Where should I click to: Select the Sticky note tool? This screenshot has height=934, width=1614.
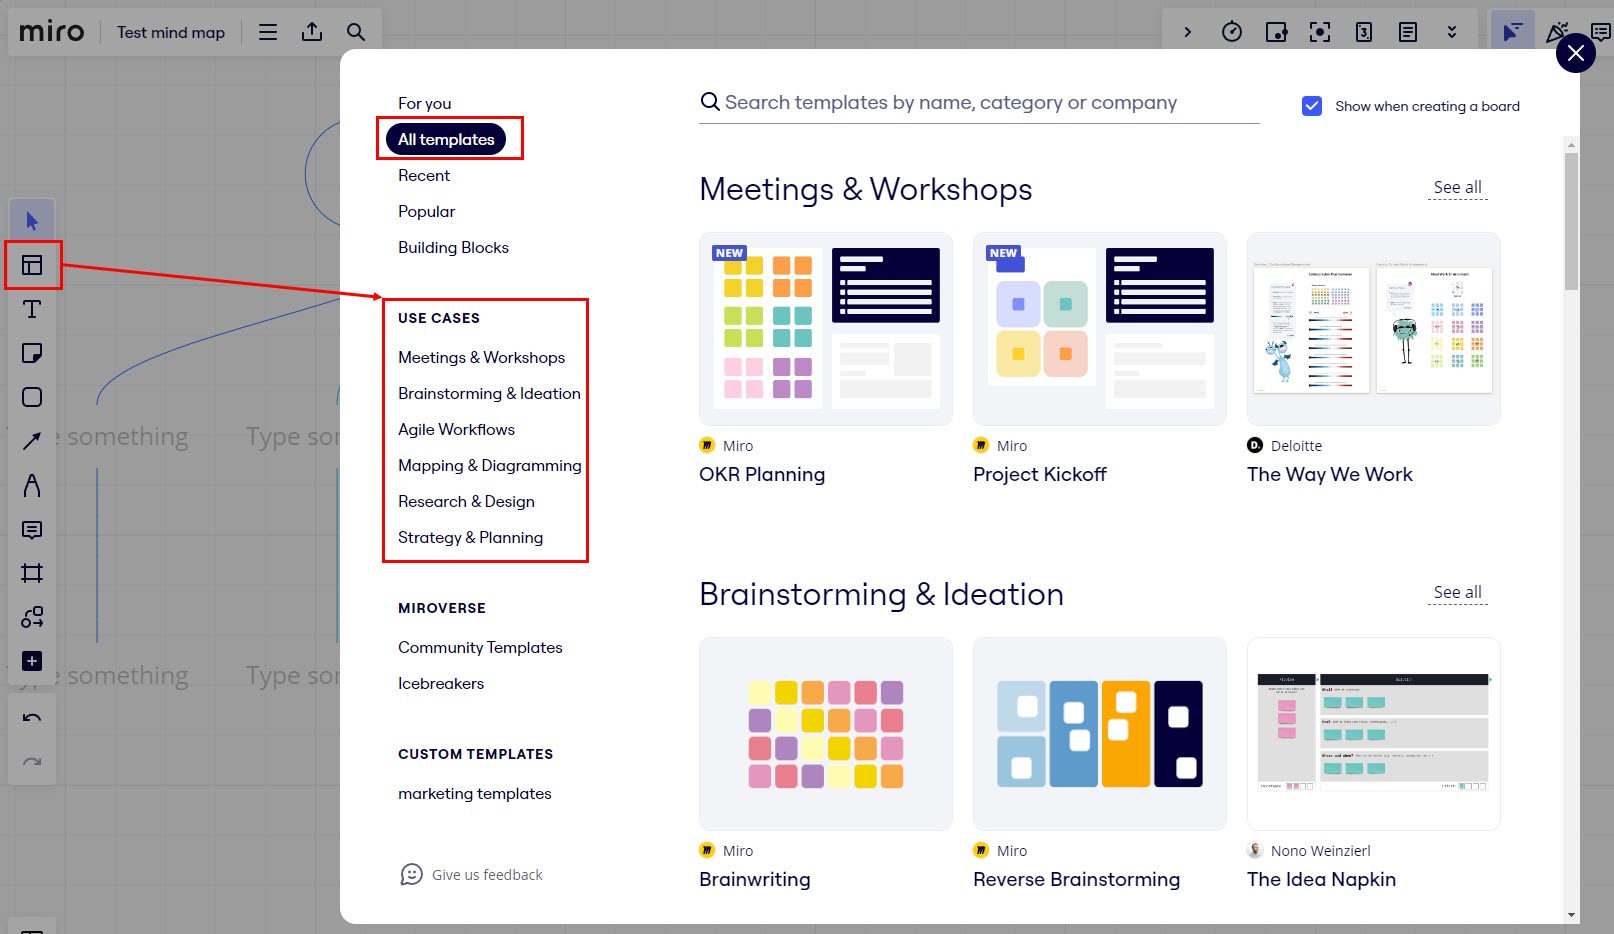pyautogui.click(x=32, y=353)
